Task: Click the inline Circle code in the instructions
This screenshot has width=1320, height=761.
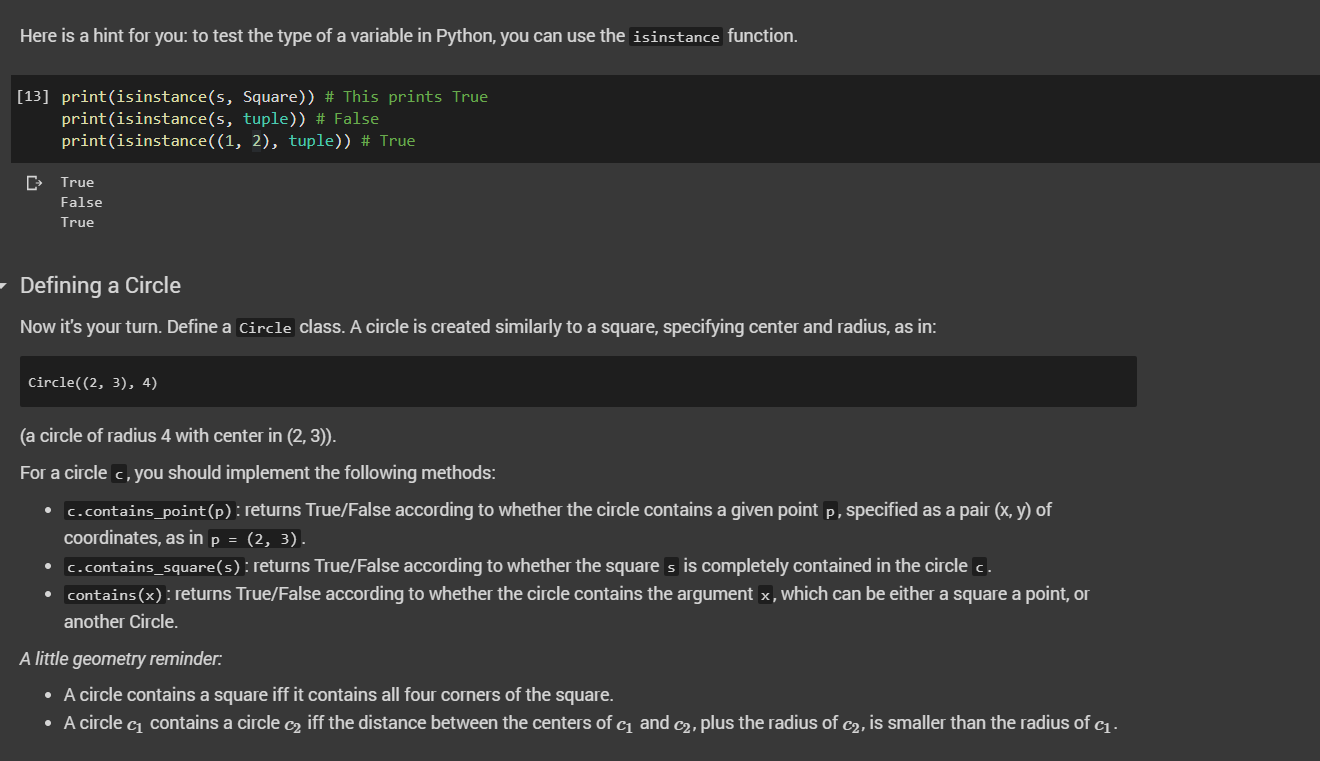Action: [x=266, y=328]
